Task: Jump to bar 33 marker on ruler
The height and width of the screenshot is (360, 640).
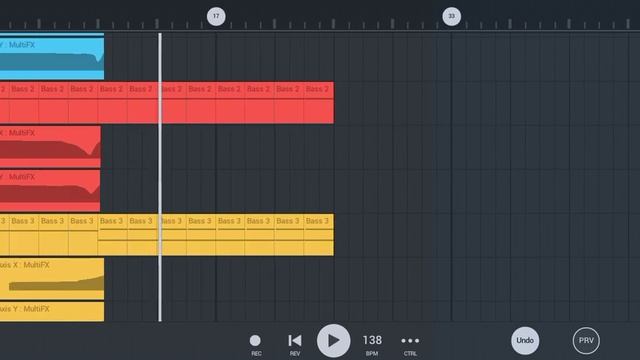Action: pyautogui.click(x=451, y=16)
